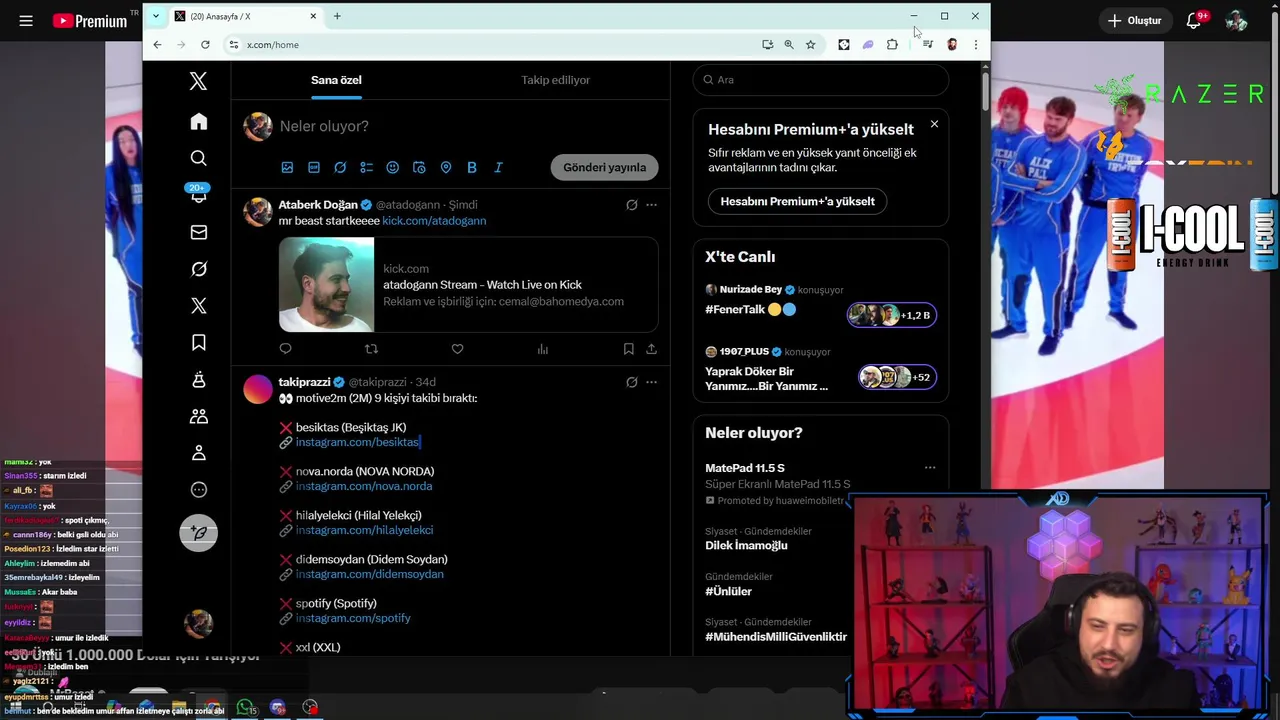Open #Ünlüler trending topic
Screen dimensions: 1280x720
pos(728,591)
